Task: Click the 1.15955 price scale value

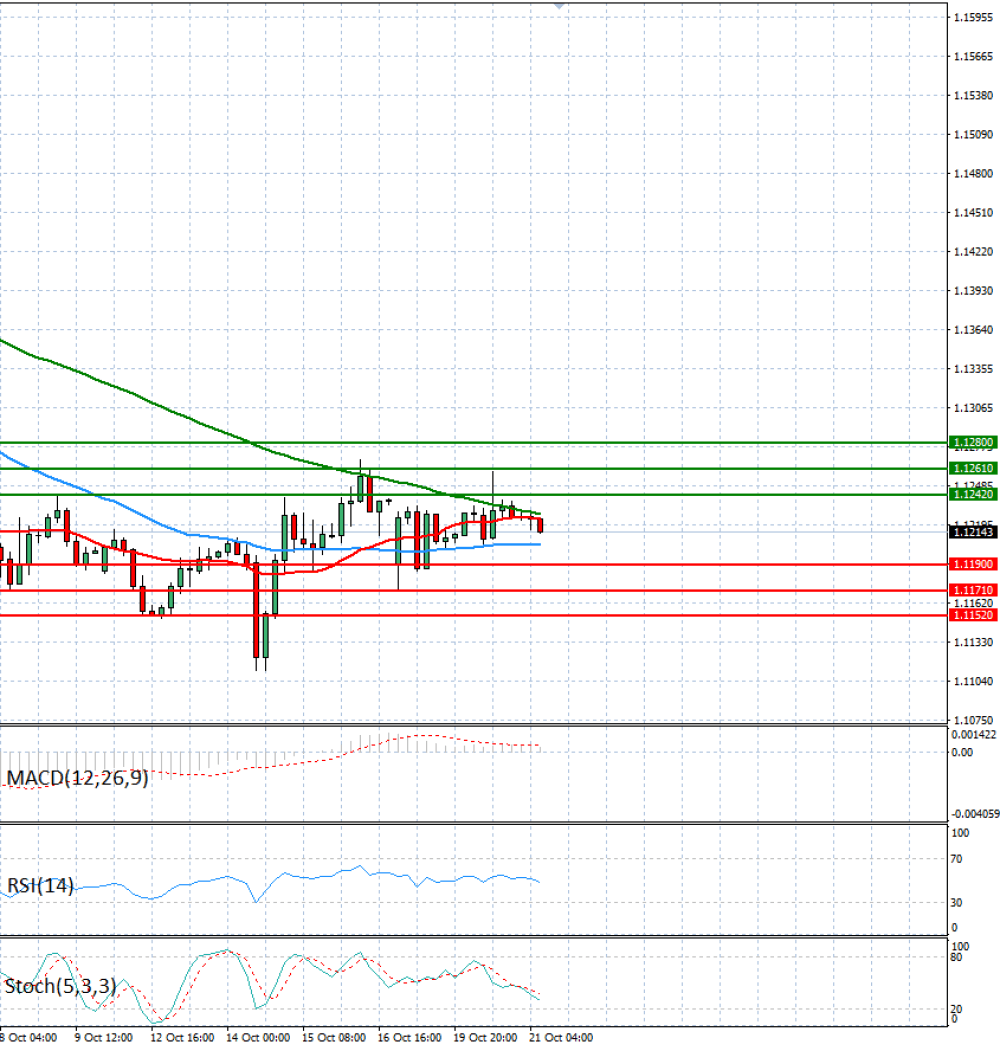Action: (x=973, y=17)
